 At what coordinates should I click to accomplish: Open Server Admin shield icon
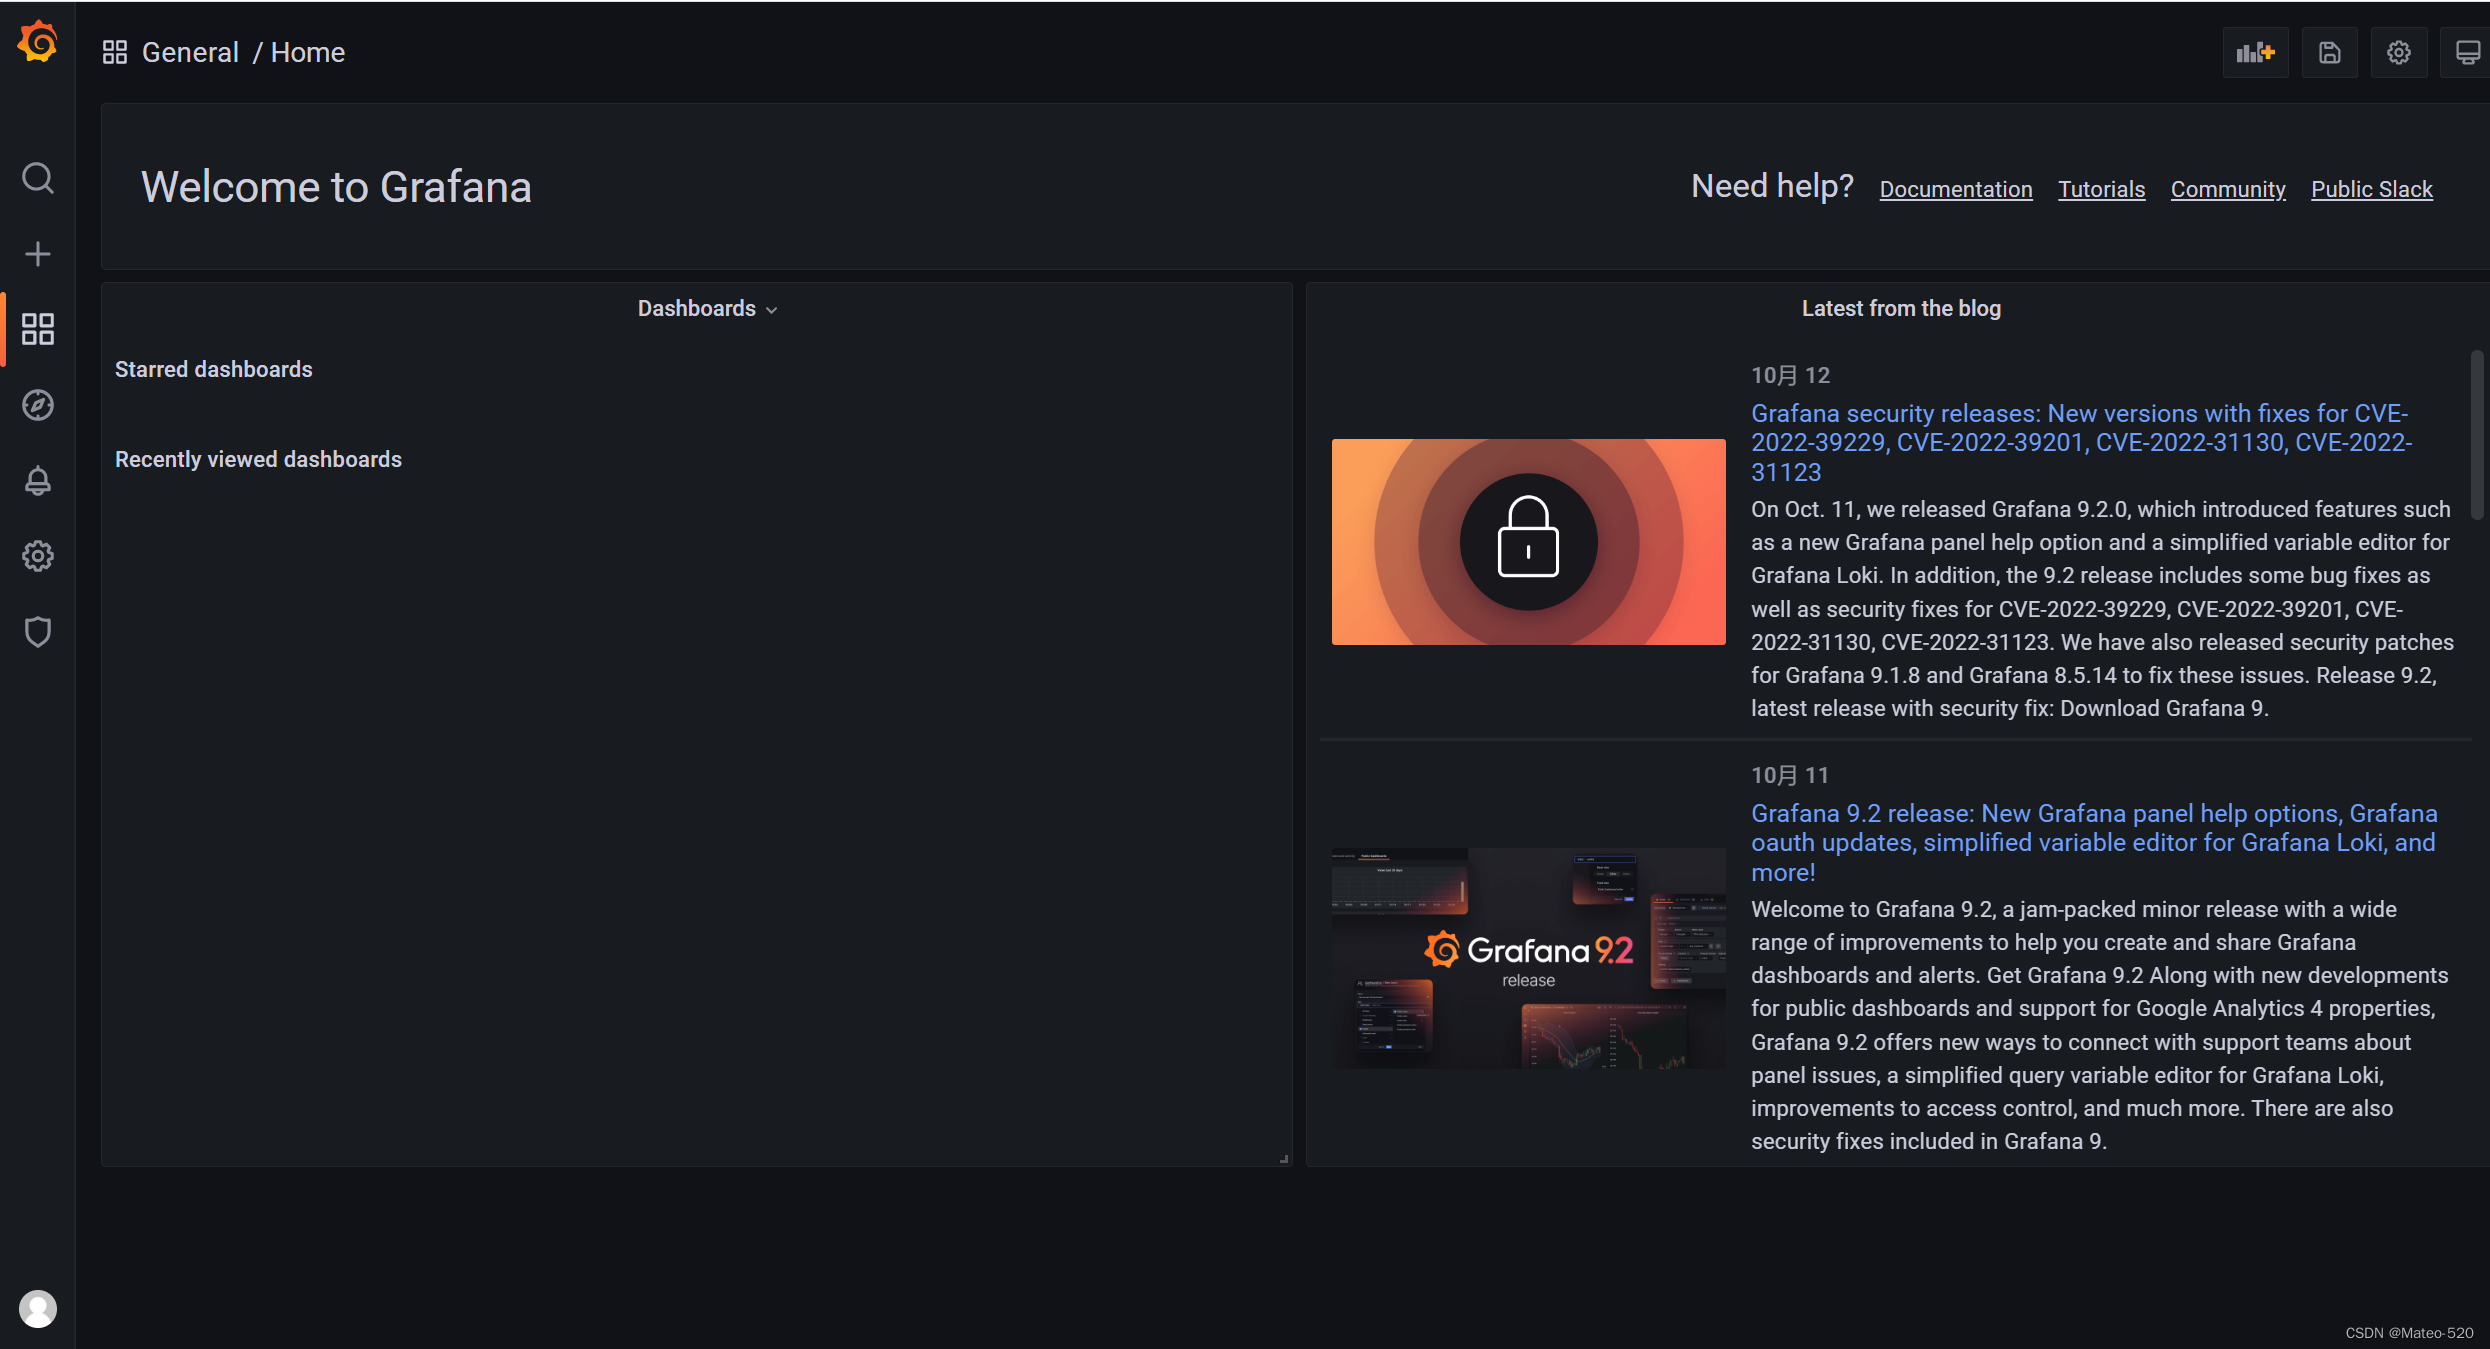point(37,632)
